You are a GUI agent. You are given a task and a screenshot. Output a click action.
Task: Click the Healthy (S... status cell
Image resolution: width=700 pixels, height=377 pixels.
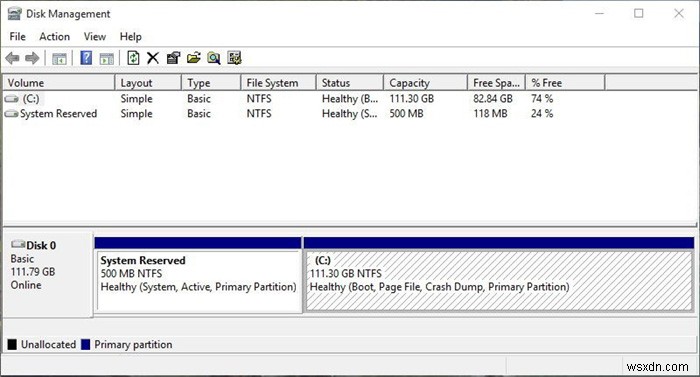tap(350, 114)
